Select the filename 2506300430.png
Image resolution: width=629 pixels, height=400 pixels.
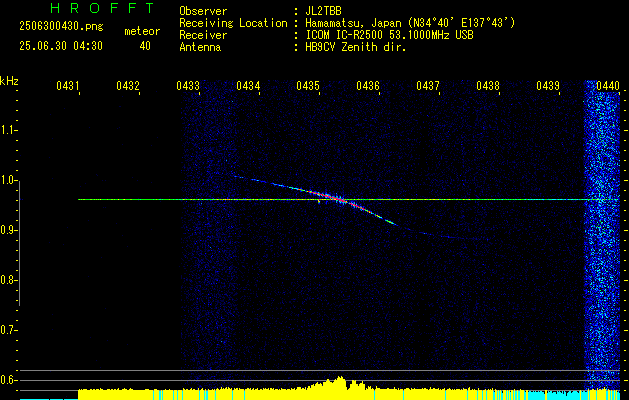coord(61,27)
